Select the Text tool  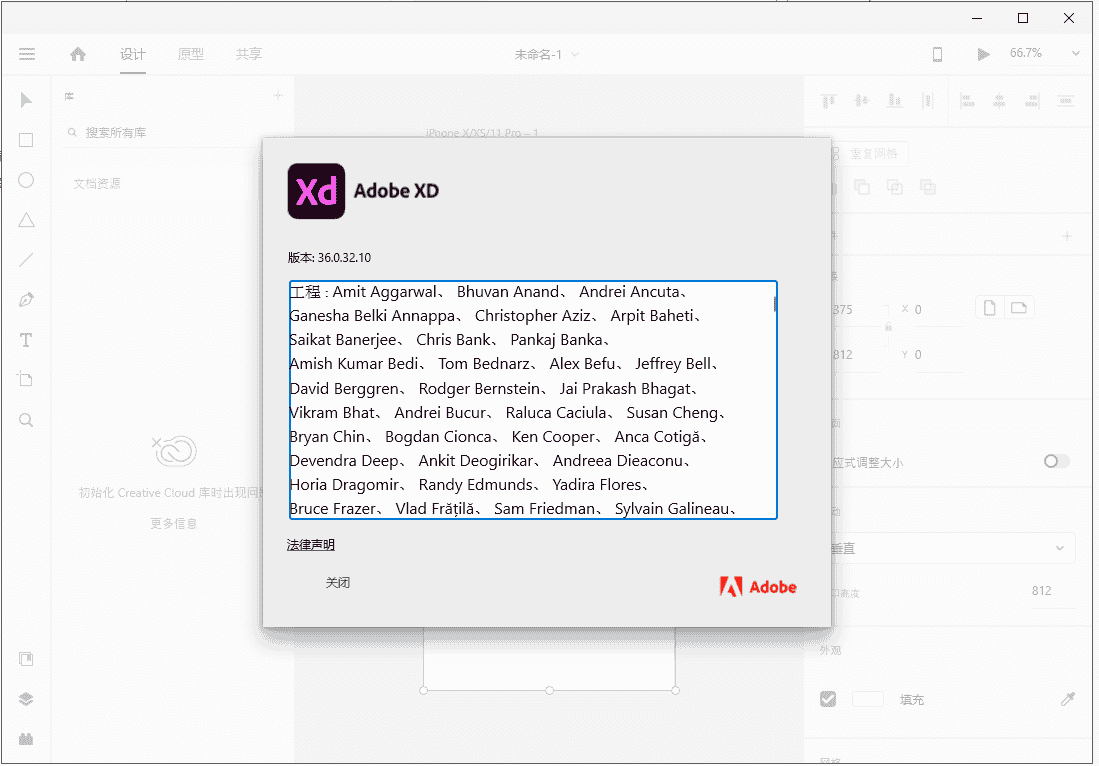point(27,340)
